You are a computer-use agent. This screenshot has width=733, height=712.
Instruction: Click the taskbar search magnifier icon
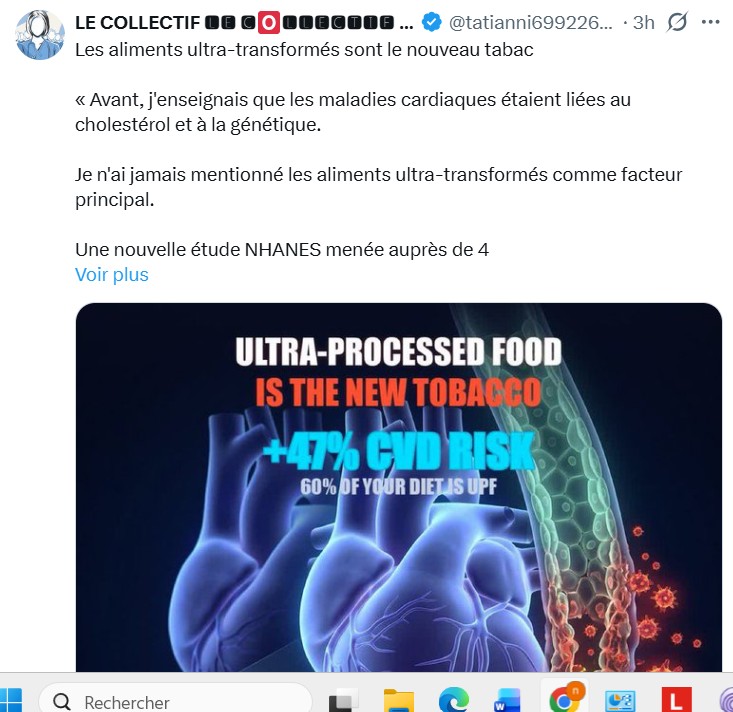pos(62,701)
